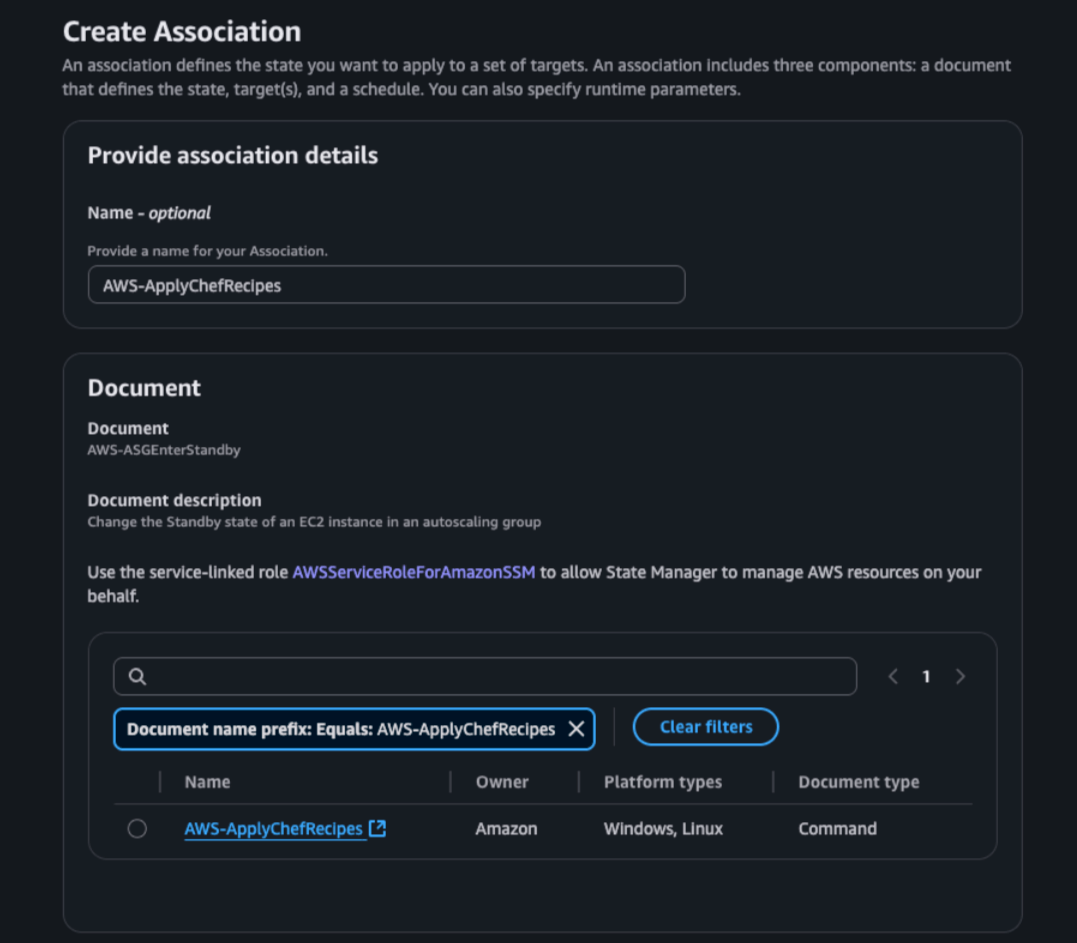
Task: Click the Document name prefix filter text
Action: (341, 729)
